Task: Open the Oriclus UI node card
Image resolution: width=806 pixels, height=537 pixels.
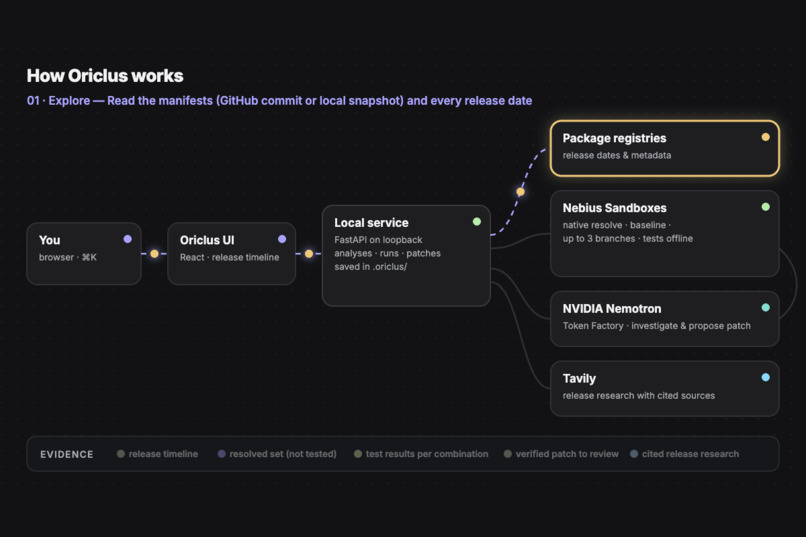Action: [x=231, y=253]
